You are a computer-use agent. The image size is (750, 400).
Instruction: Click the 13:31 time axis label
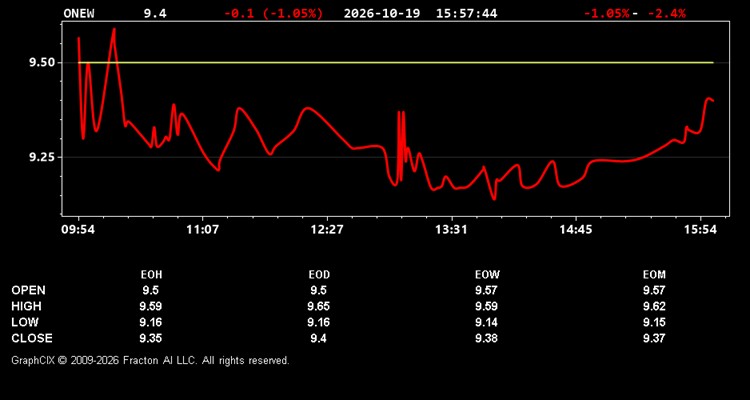[452, 230]
